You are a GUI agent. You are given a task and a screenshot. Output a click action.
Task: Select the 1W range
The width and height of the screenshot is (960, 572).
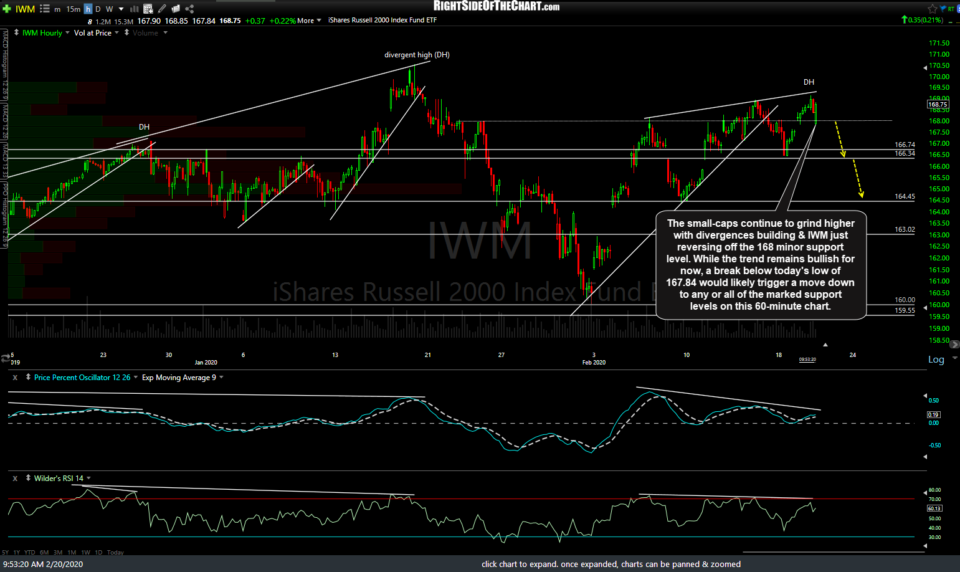click(x=86, y=552)
